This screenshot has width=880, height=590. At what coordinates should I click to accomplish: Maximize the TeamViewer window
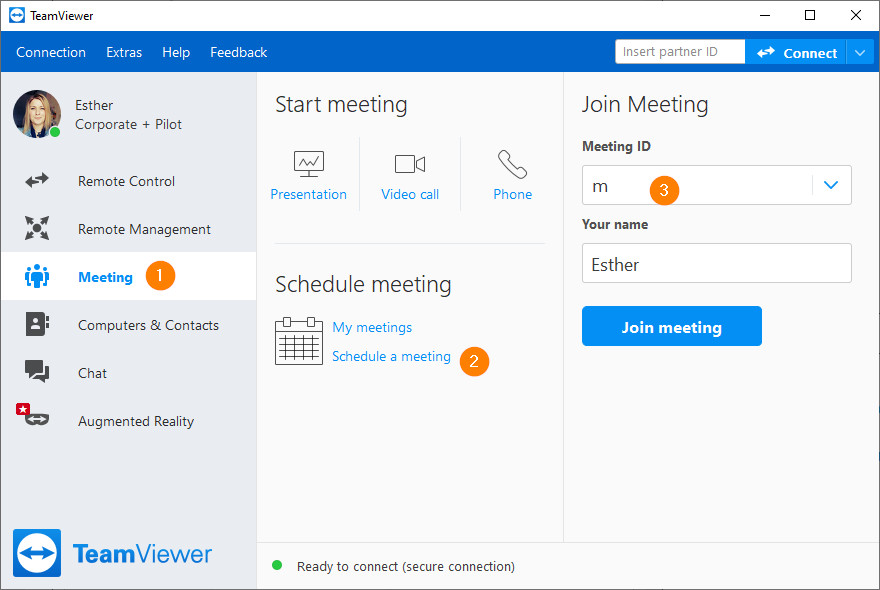(810, 15)
